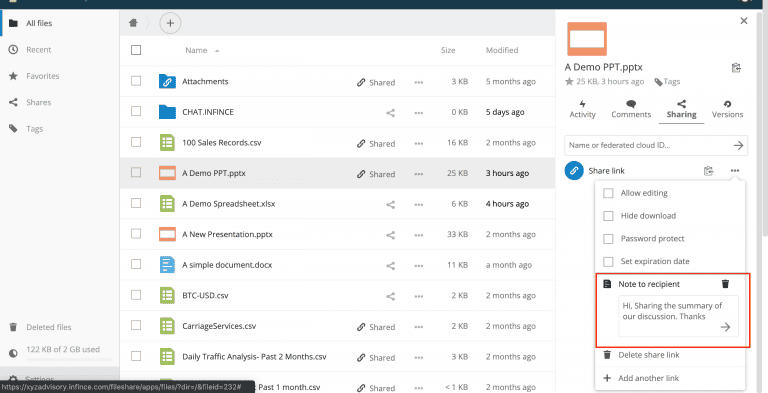This screenshot has height=393, width=768.
Task: Enable the Password protect checkbox
Action: (608, 239)
